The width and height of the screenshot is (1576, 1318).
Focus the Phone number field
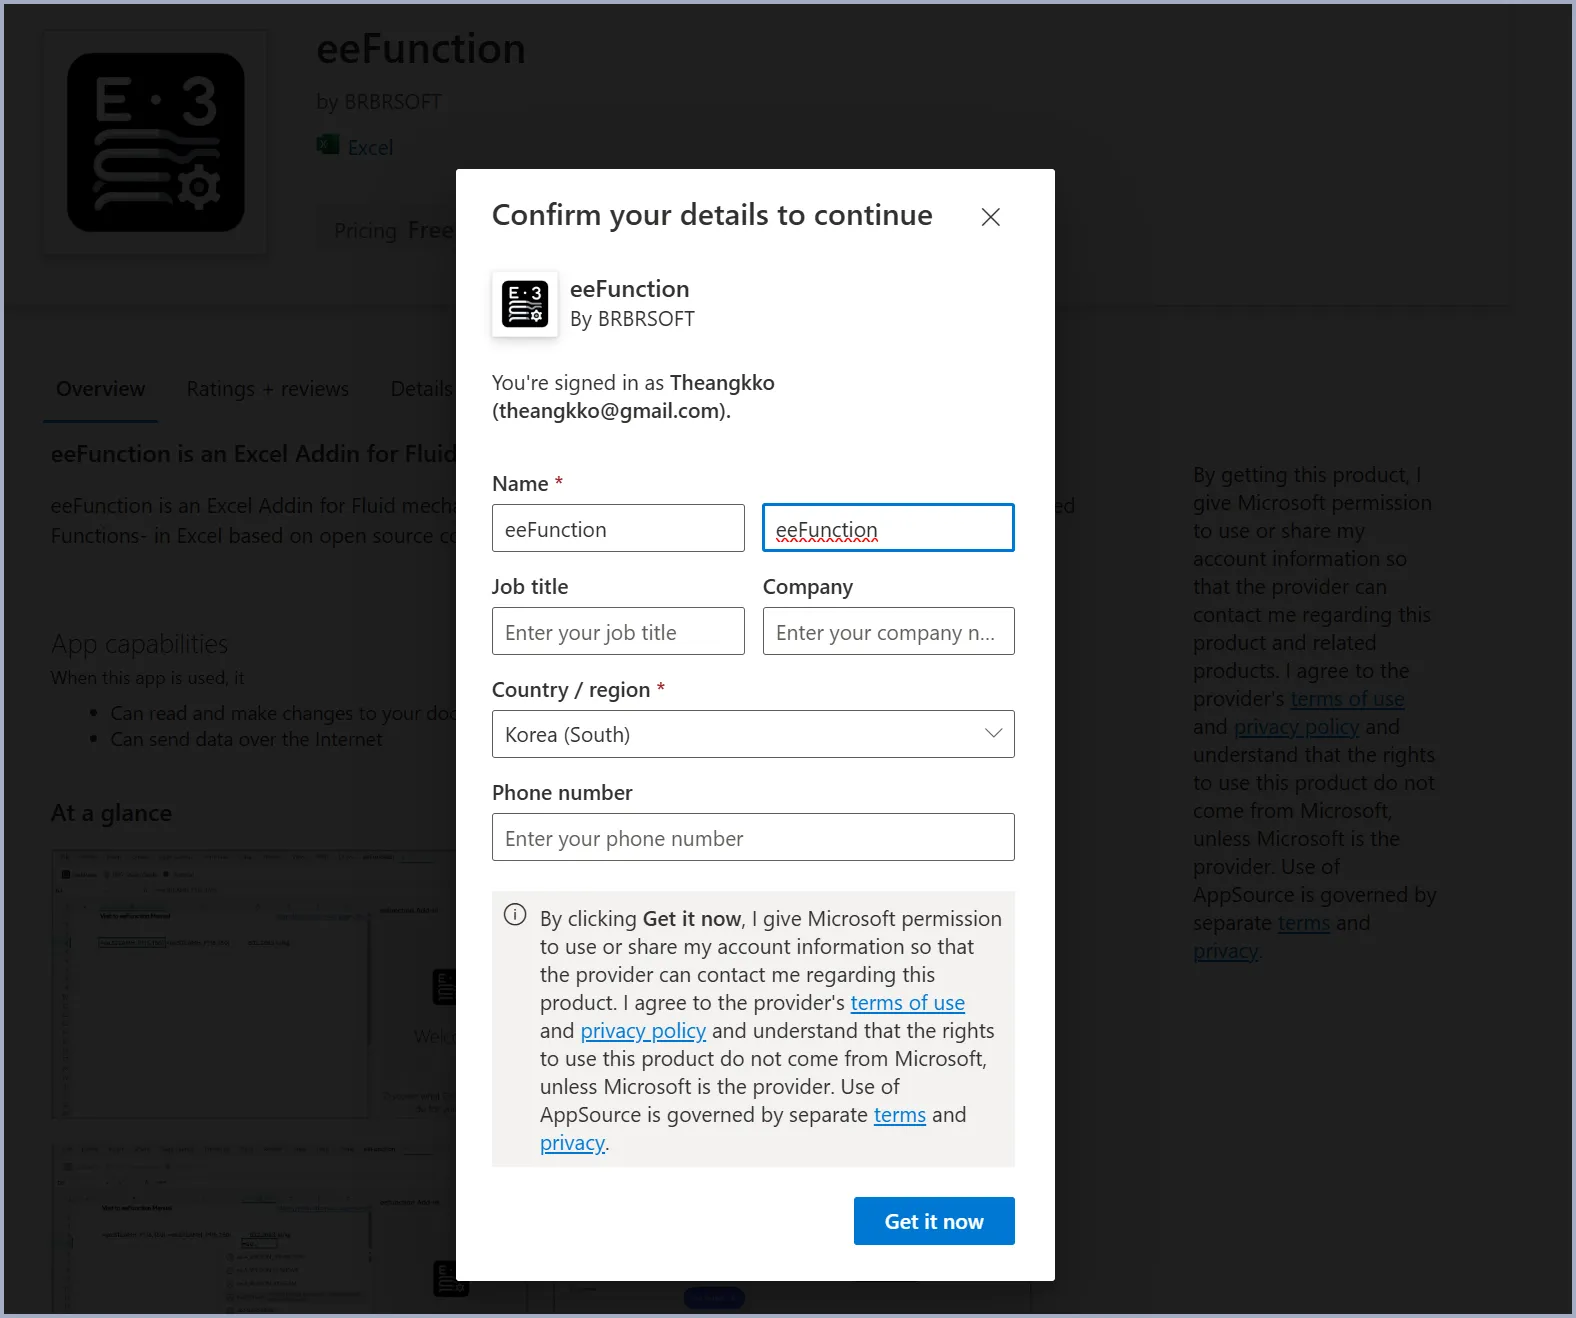pyautogui.click(x=753, y=837)
